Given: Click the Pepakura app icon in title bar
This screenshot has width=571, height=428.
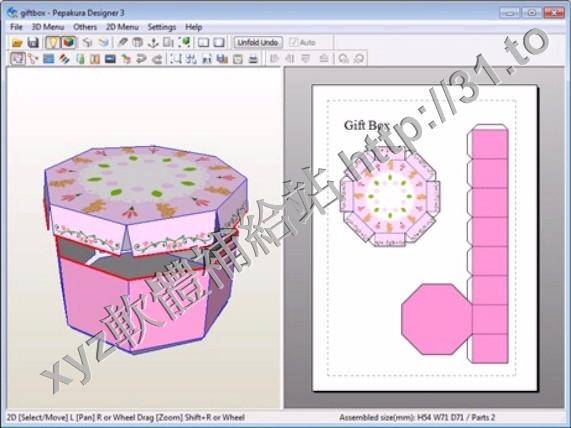Looking at the screenshot, I should point(12,13).
